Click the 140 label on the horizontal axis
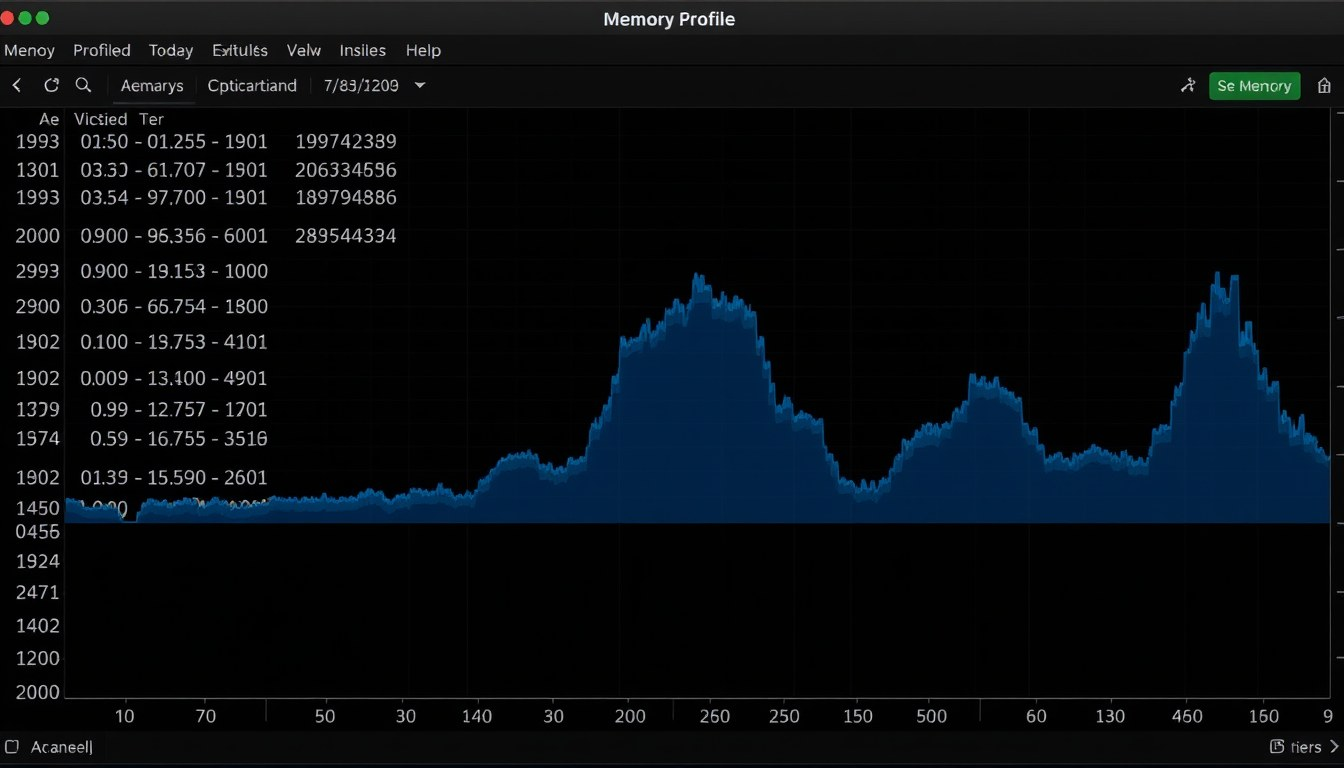 [477, 716]
